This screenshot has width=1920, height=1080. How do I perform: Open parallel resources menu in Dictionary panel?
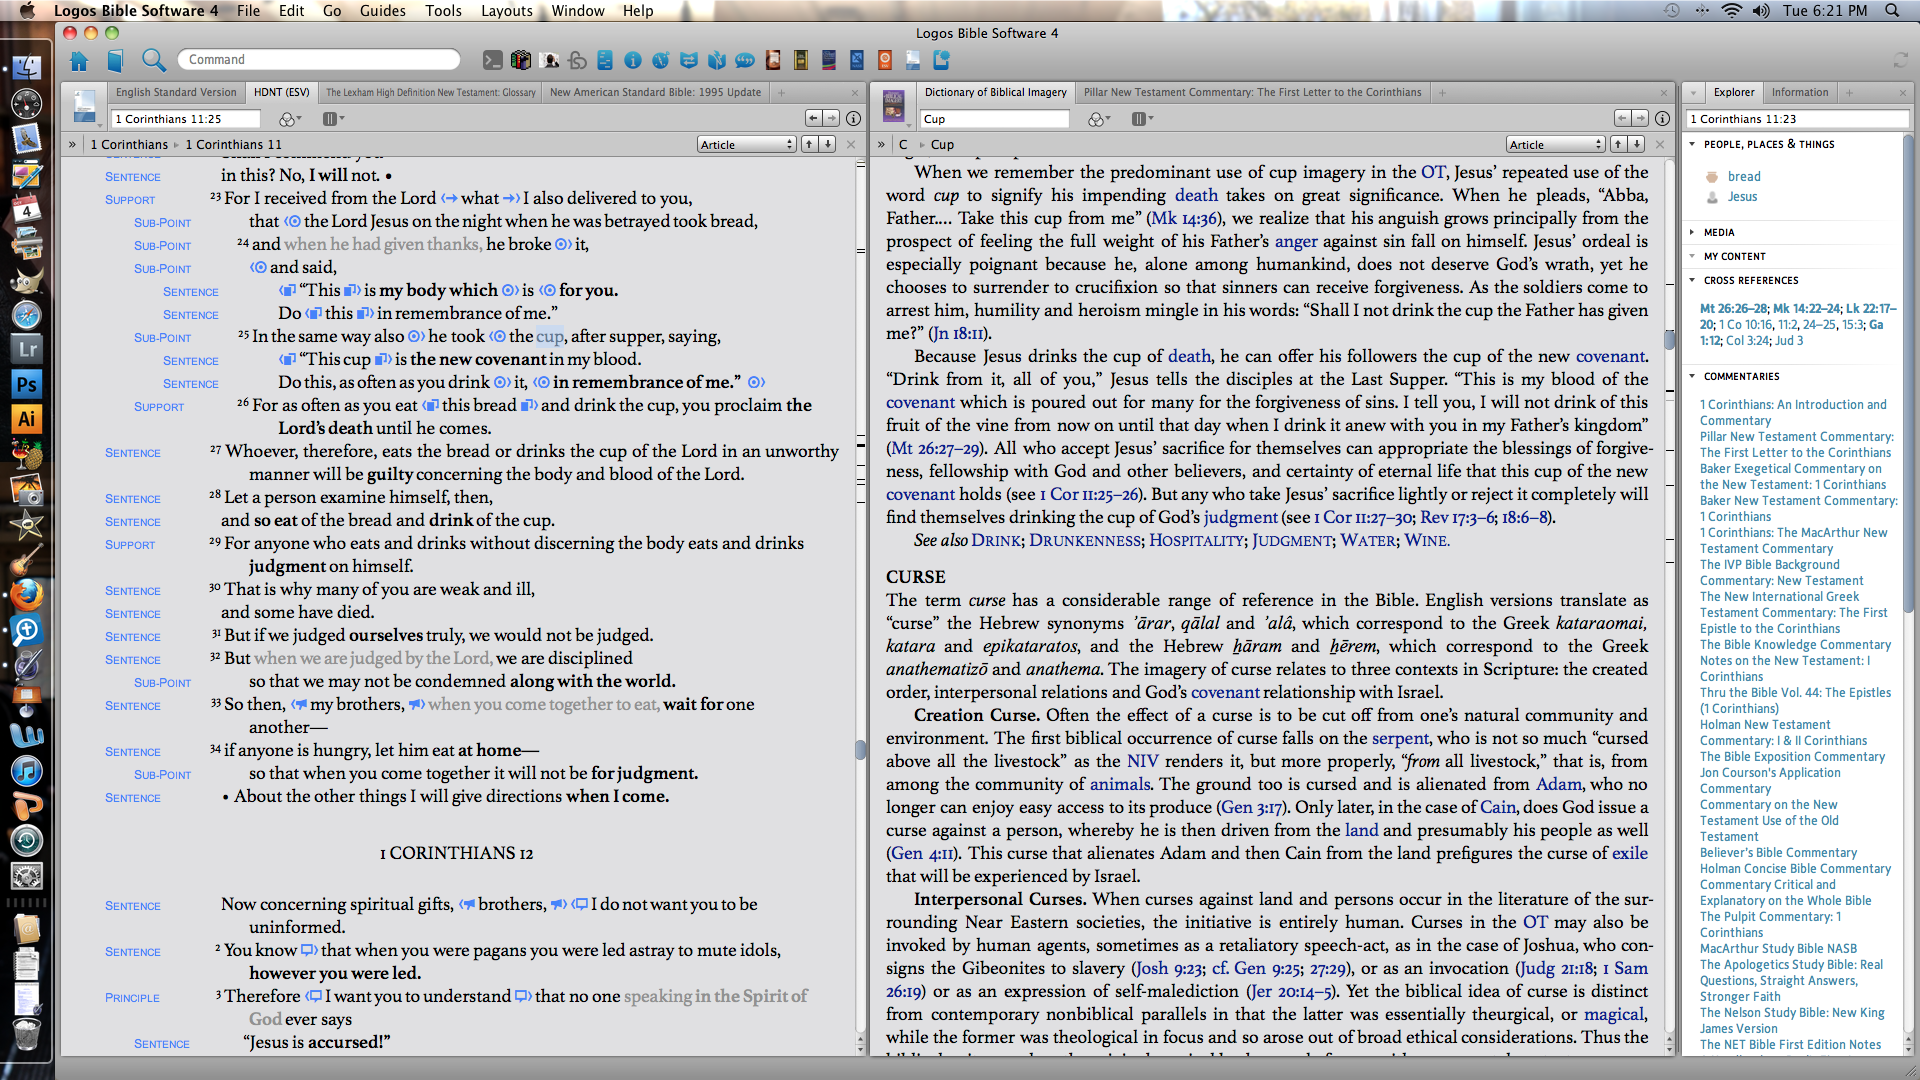click(x=1143, y=119)
